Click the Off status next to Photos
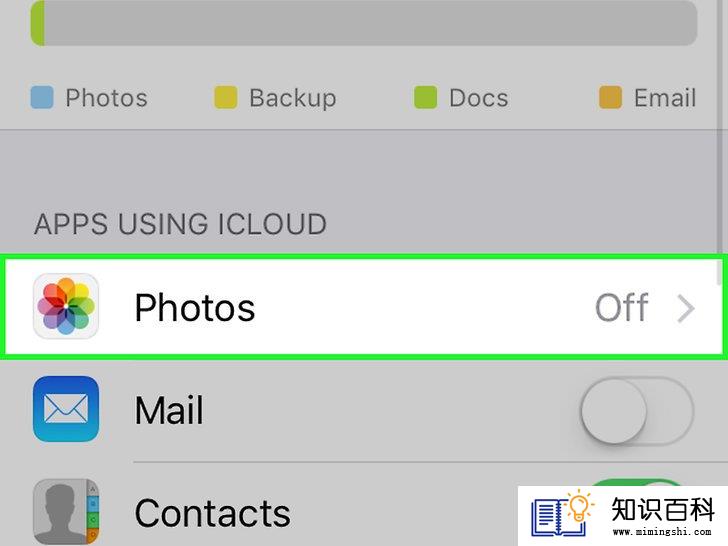Image resolution: width=728 pixels, height=546 pixels. pyautogui.click(x=622, y=307)
